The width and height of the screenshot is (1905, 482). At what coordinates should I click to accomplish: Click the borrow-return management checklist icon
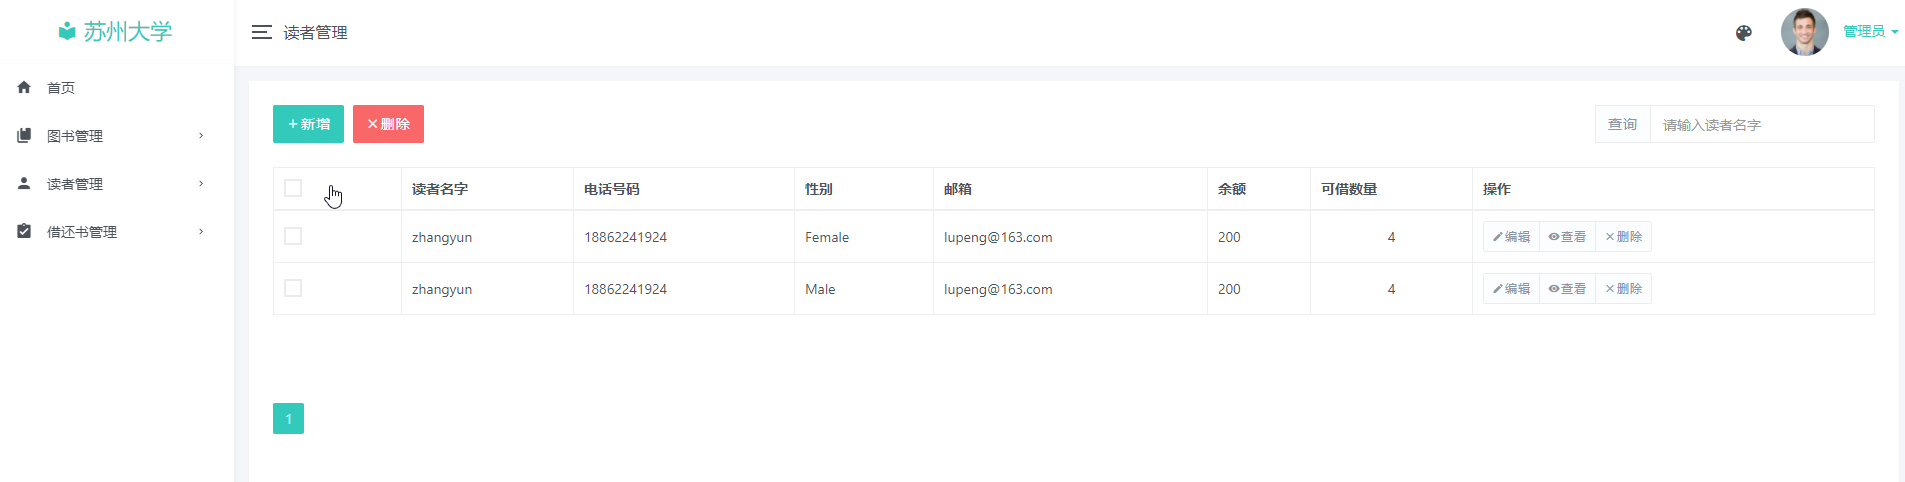point(24,232)
